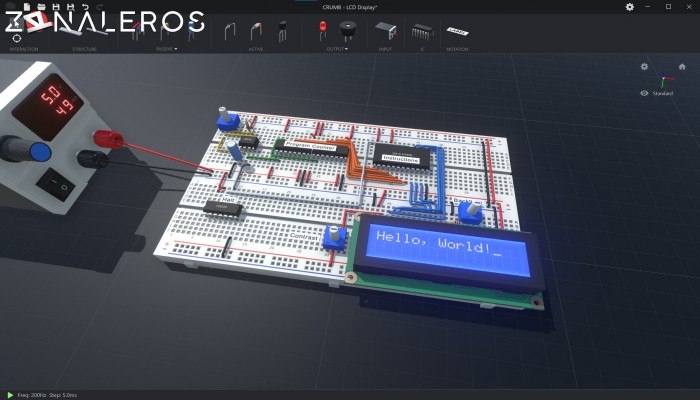Select the bent jumper wire component under Active
Viewport: 700px width, 400px height.
229,31
